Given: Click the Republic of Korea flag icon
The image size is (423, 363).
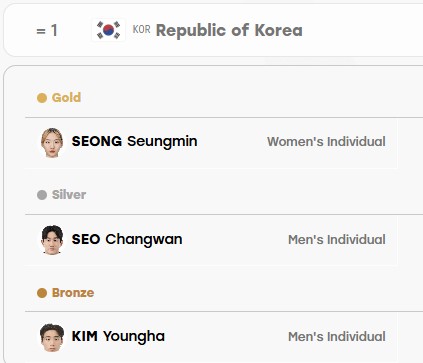Looking at the screenshot, I should [108, 30].
